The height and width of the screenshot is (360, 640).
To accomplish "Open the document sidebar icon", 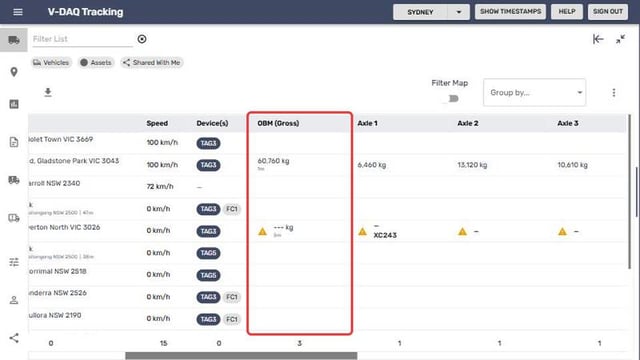I will 14,142.
